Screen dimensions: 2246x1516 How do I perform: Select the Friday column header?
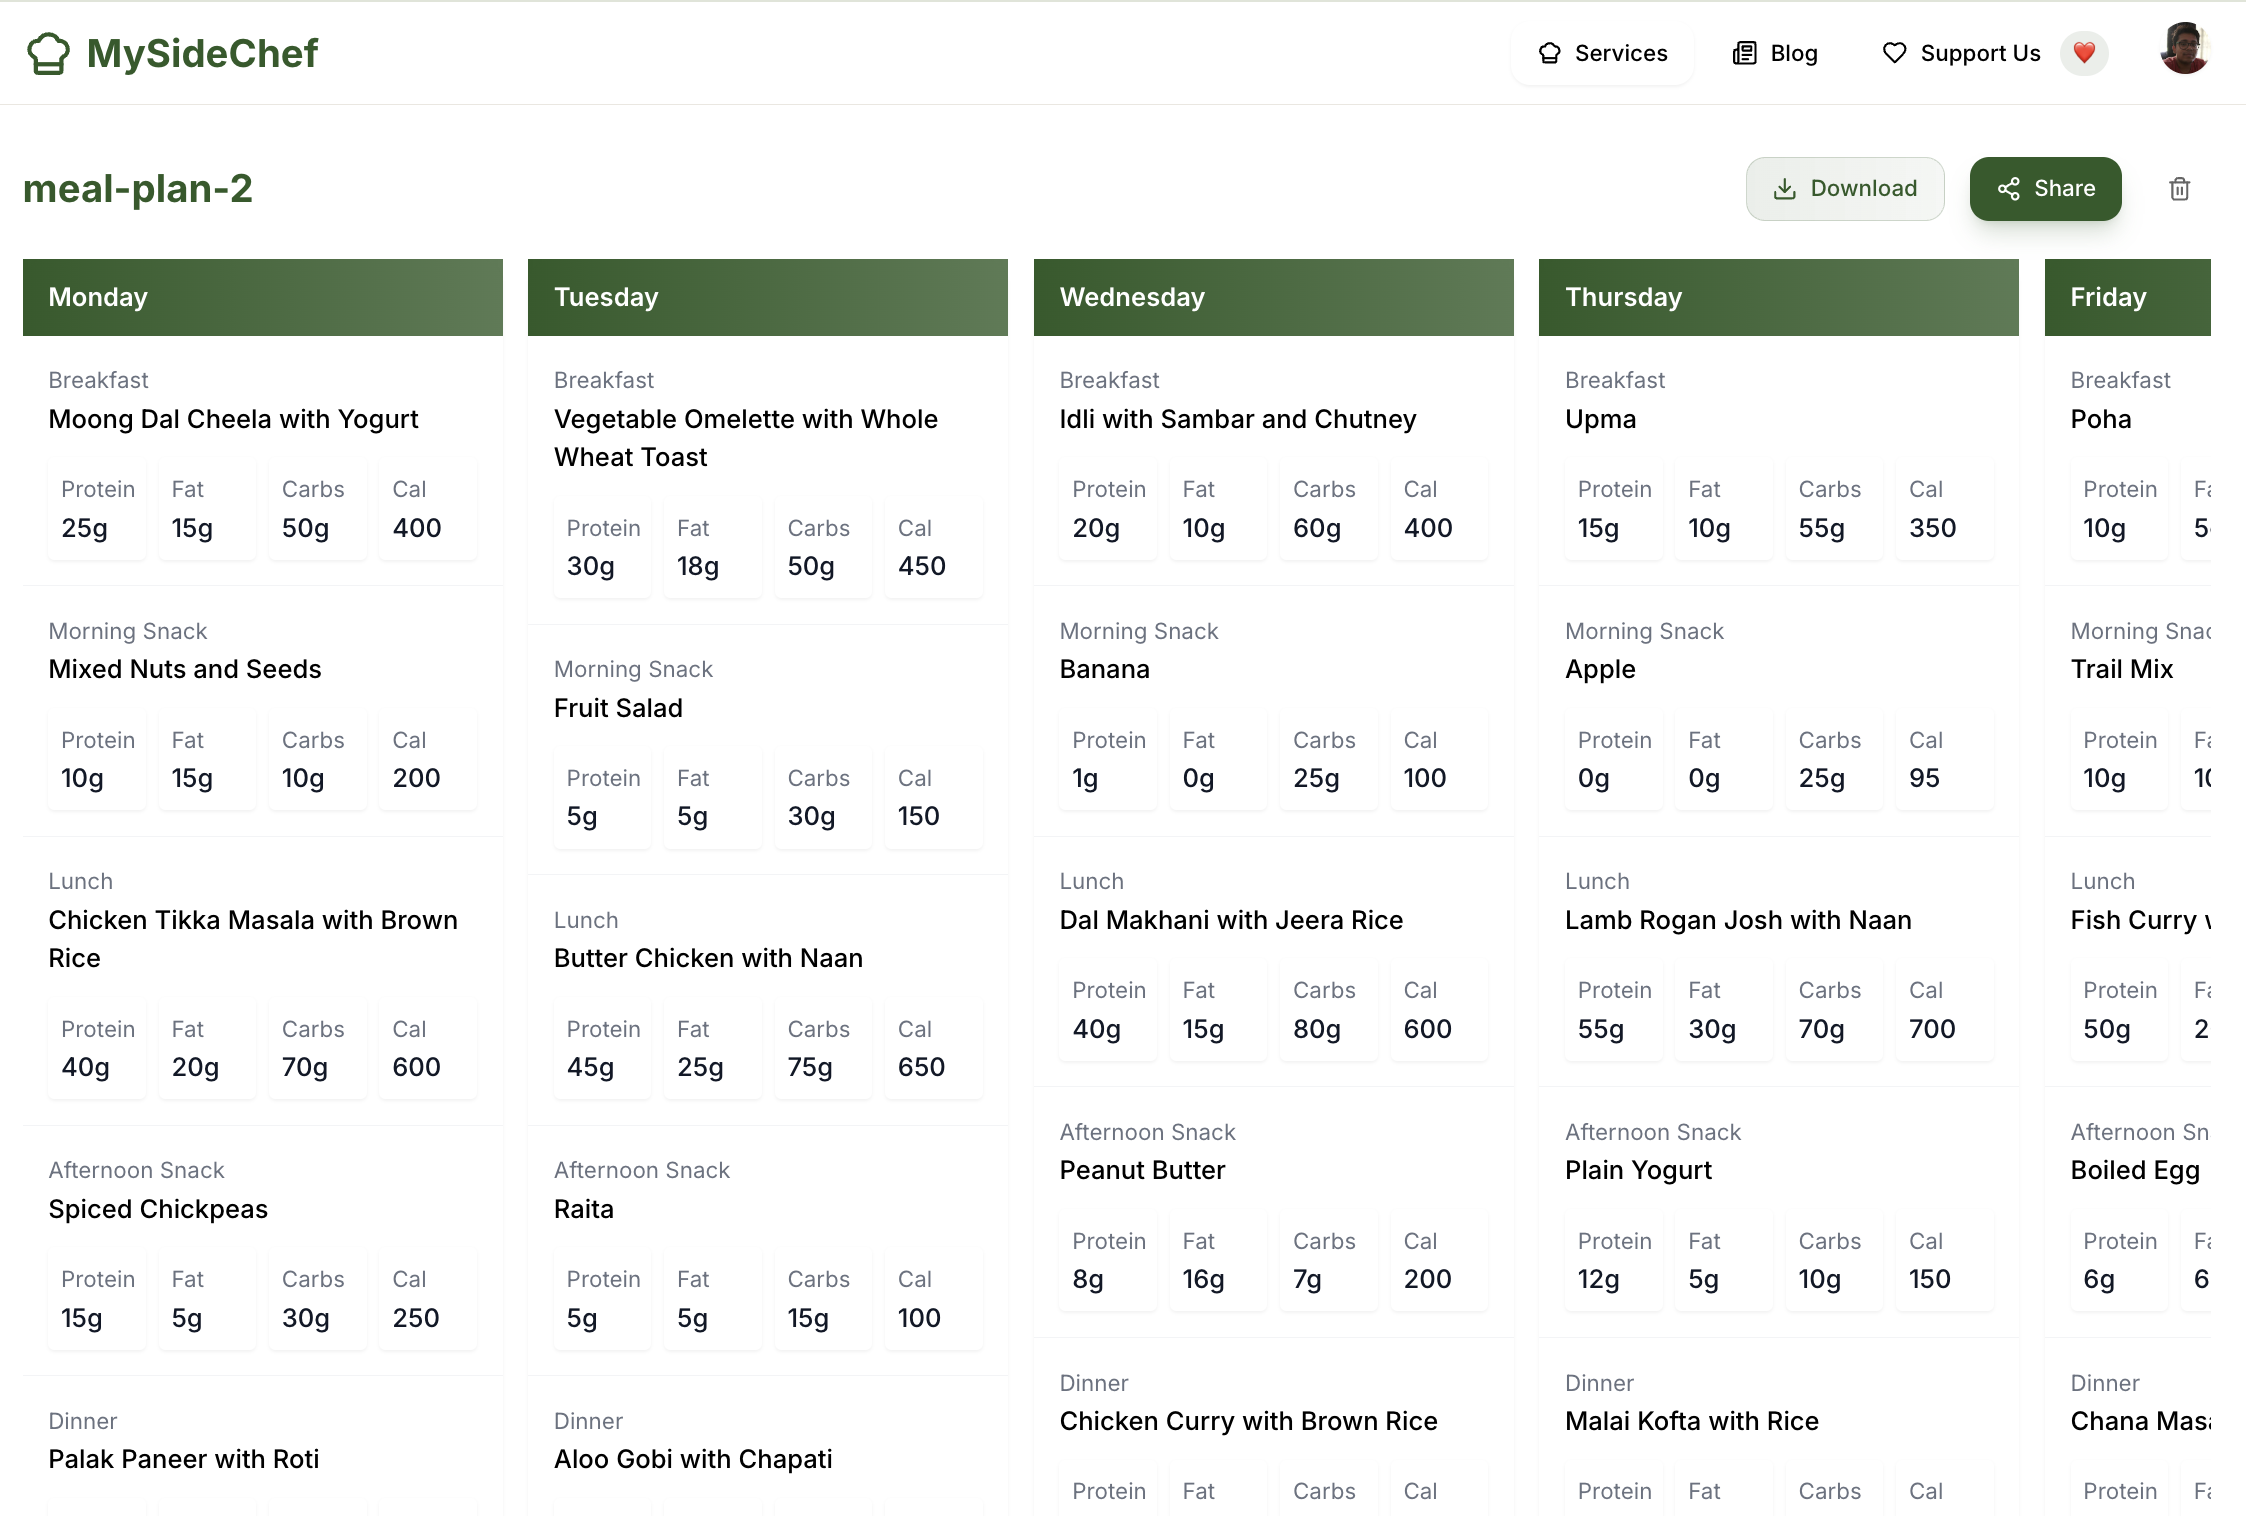point(2126,297)
